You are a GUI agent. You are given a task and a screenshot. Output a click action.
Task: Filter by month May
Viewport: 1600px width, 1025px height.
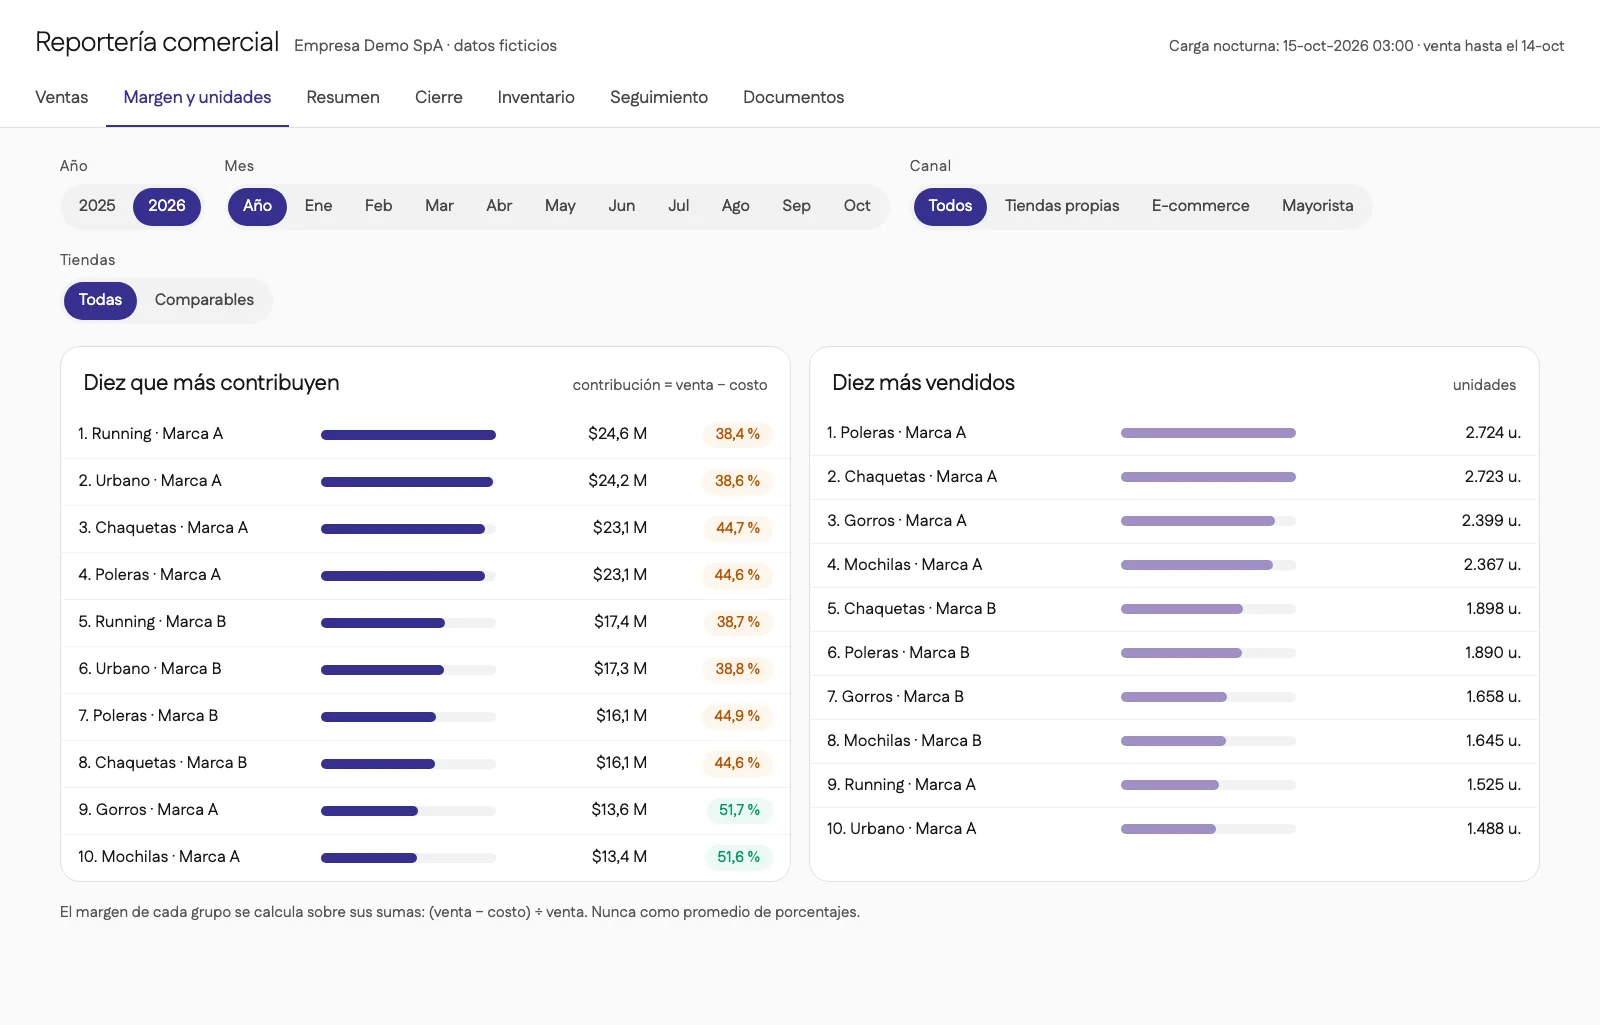[560, 206]
